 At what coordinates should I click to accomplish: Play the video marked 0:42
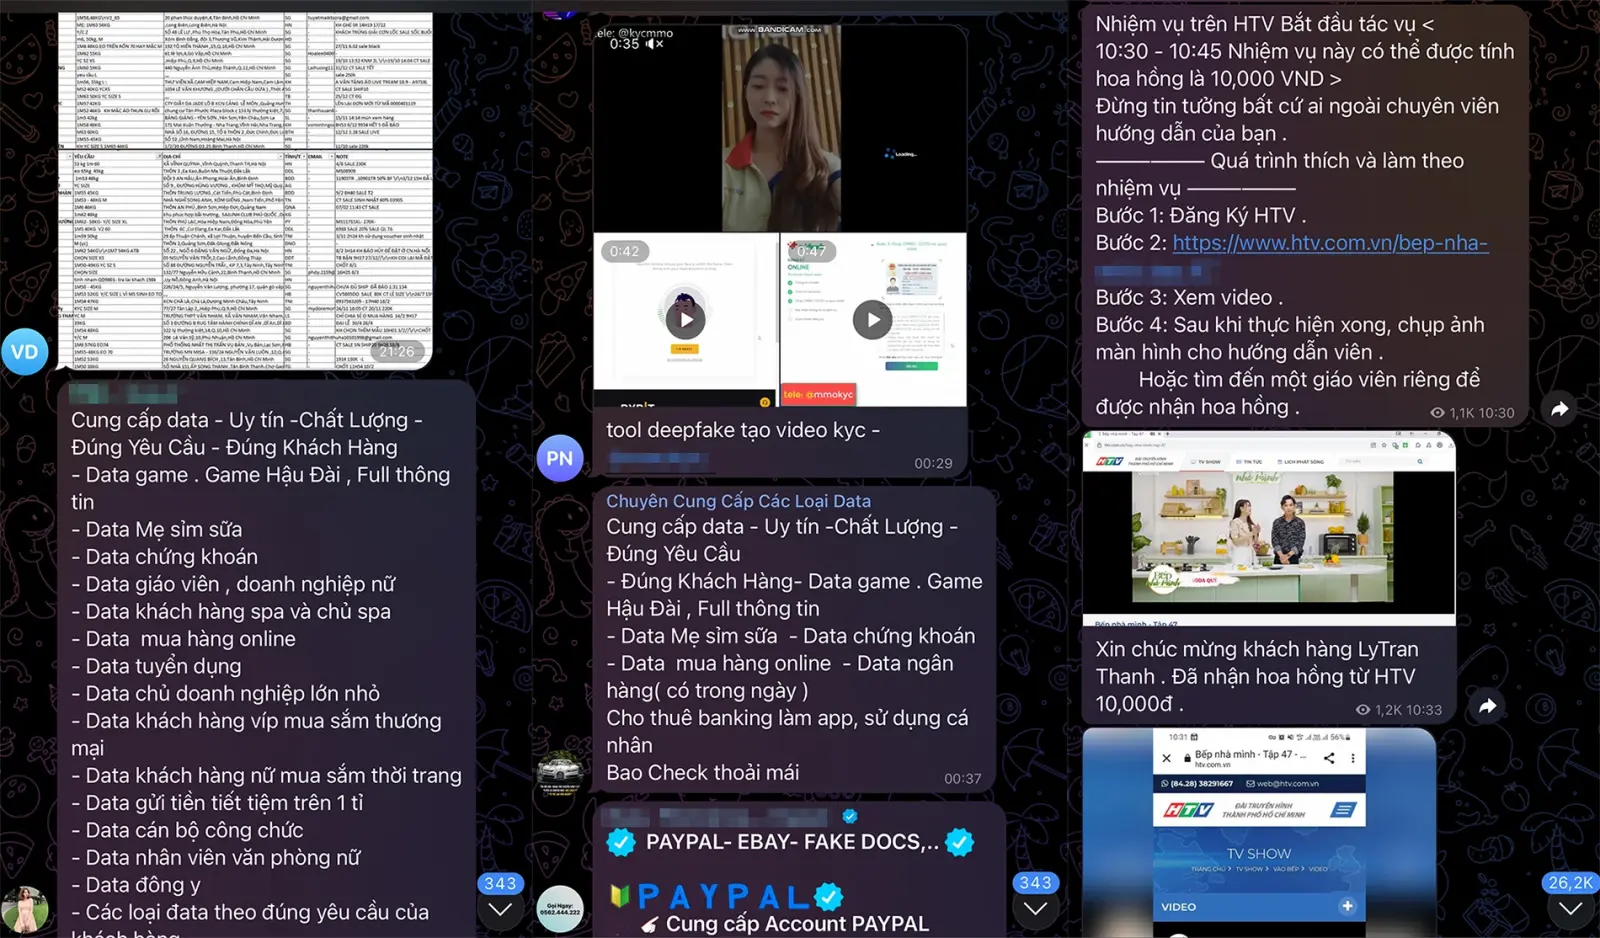686,320
